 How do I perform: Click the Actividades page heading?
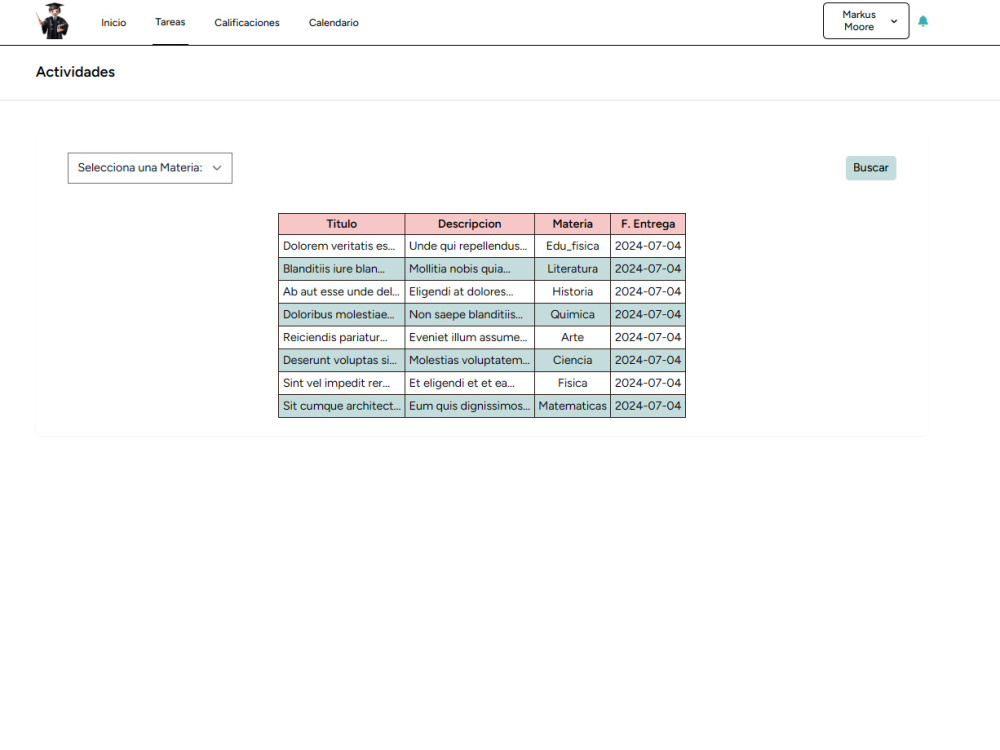[x=75, y=72]
